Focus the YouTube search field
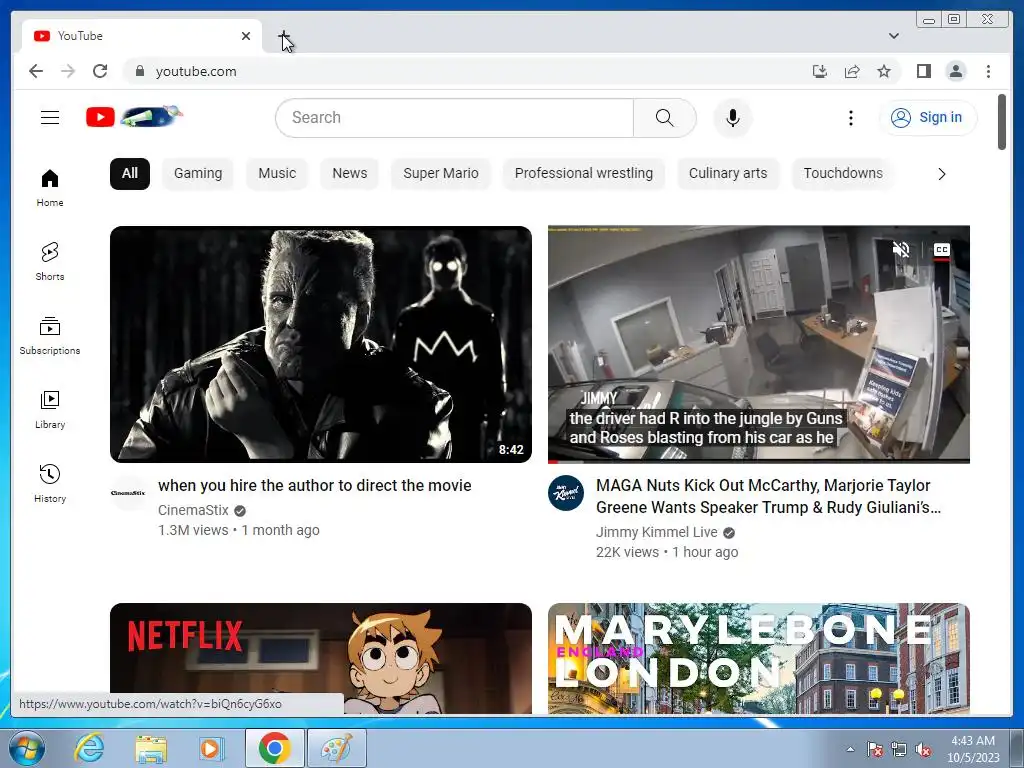Screen dimensions: 1024x768 coord(455,118)
